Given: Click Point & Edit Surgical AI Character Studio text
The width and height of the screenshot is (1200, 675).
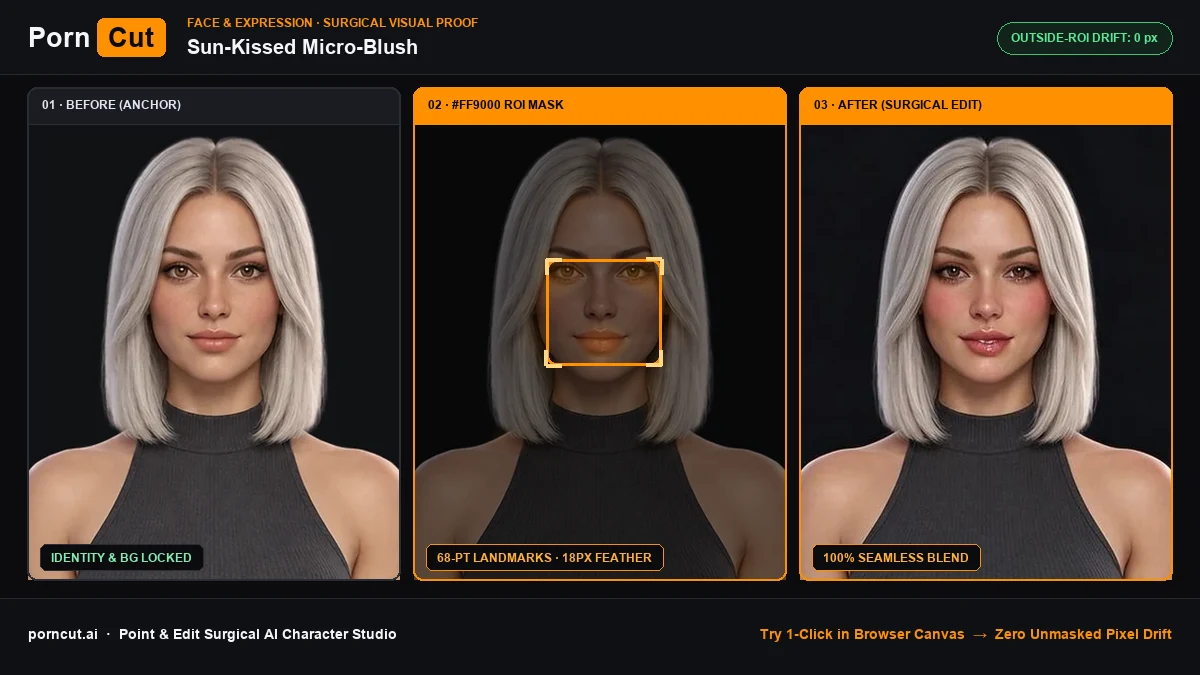Looking at the screenshot, I should (258, 634).
